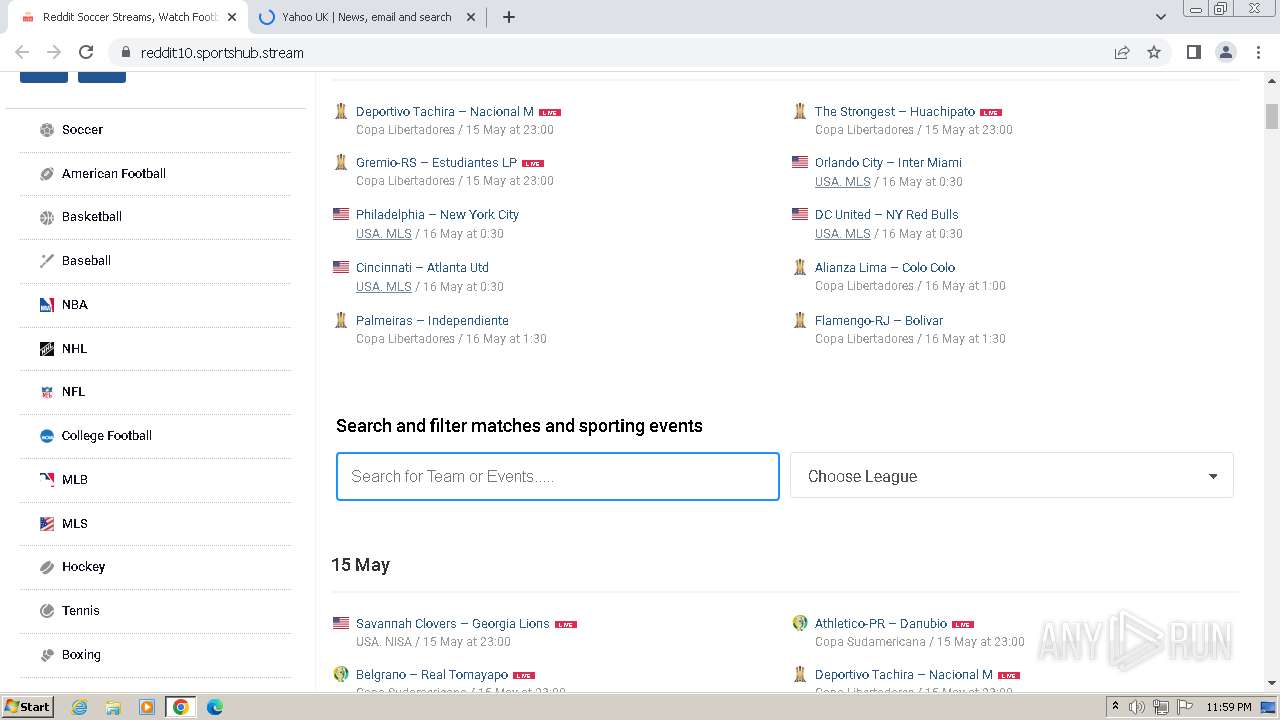The image size is (1280, 720).
Task: Open a new browser tab
Action: 509,17
